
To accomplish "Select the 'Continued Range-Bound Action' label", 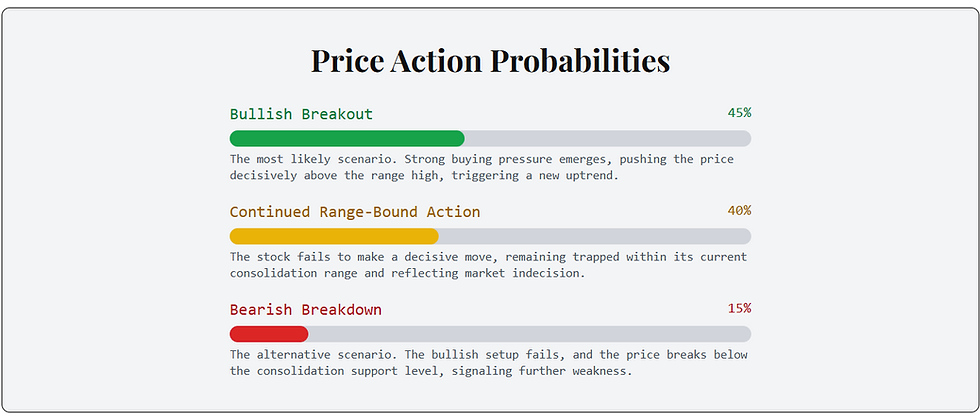I will click(x=355, y=212).
